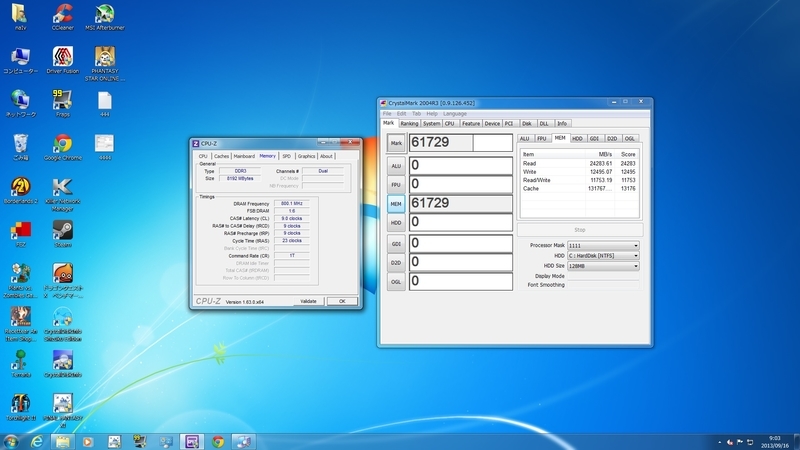Open the Language menu in CrystalMark
Viewport: 800px width, 450px height.
click(x=455, y=114)
